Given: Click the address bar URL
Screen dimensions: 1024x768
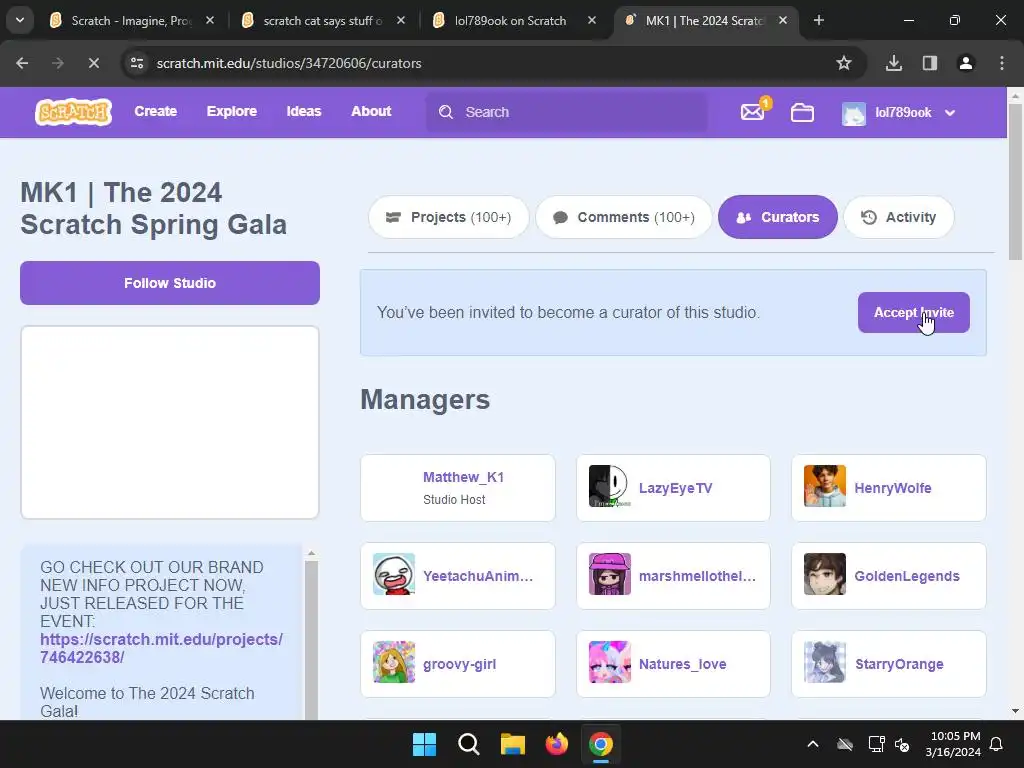Looking at the screenshot, I should [289, 63].
